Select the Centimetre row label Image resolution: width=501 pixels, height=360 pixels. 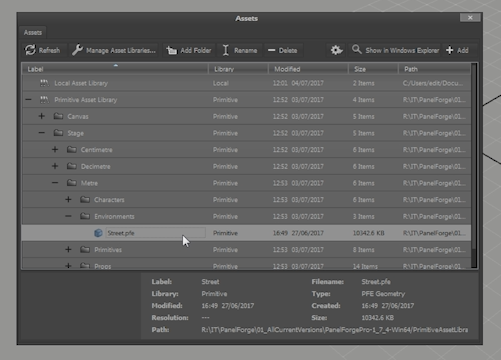(97, 150)
